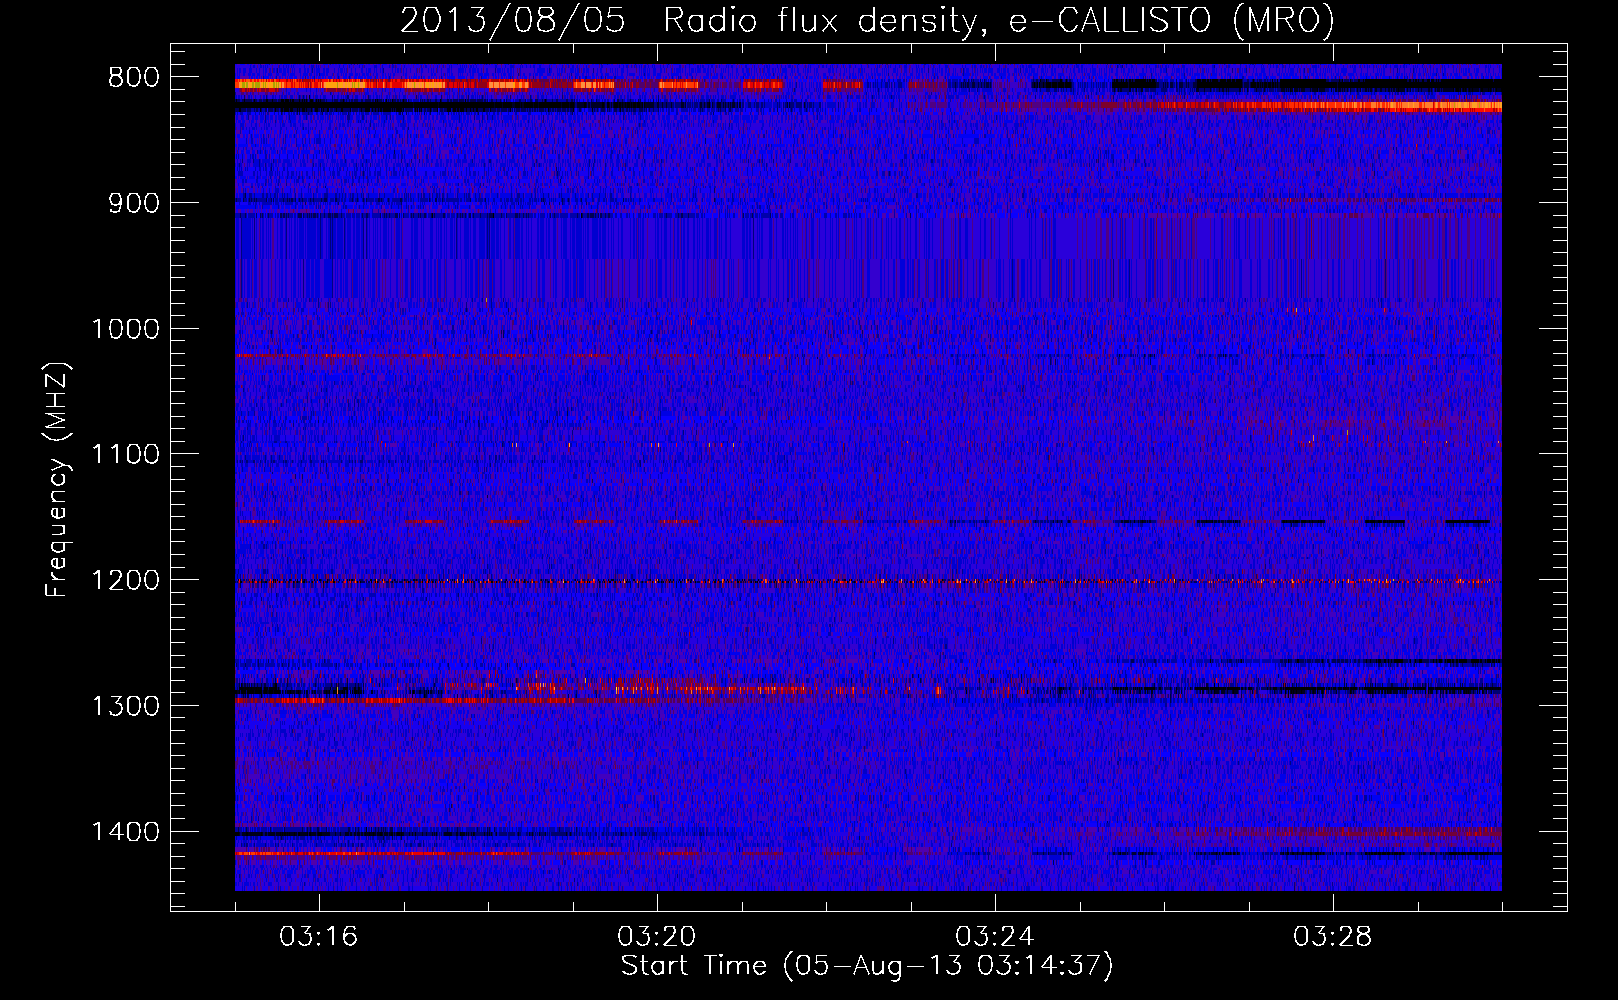Click the 1400 frequency tick label

point(125,832)
